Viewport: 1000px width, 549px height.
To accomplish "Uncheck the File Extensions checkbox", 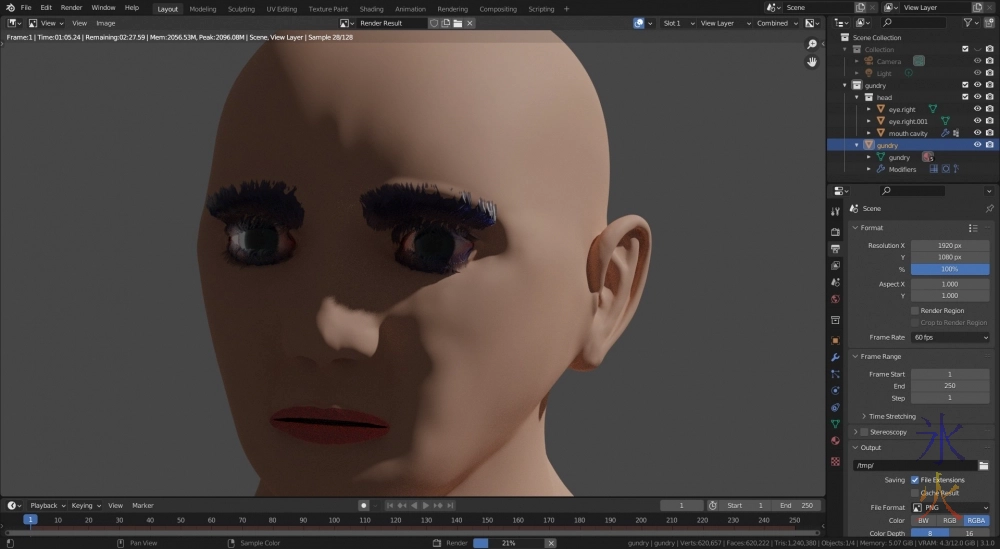I will coord(915,480).
